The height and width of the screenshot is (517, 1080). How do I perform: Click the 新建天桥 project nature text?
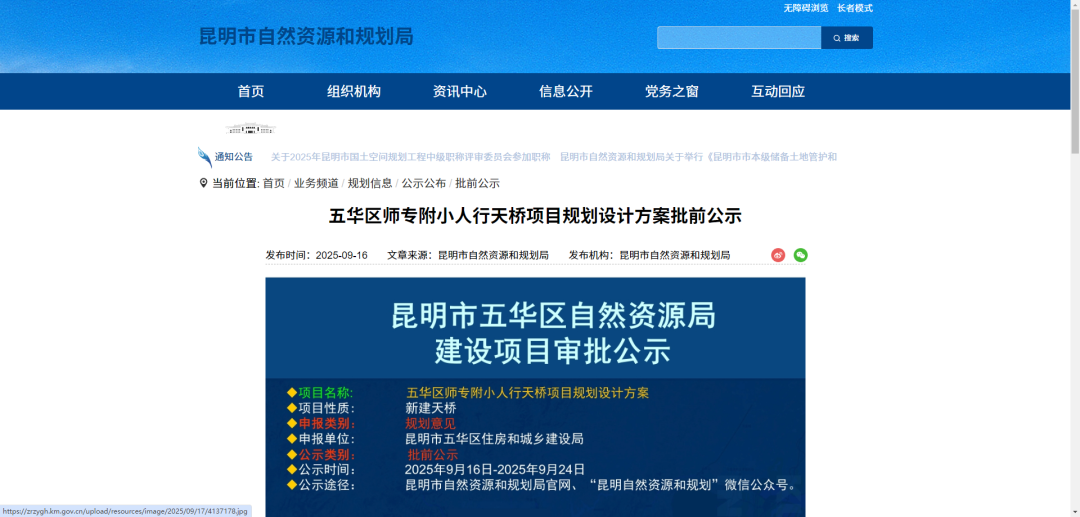pos(430,408)
